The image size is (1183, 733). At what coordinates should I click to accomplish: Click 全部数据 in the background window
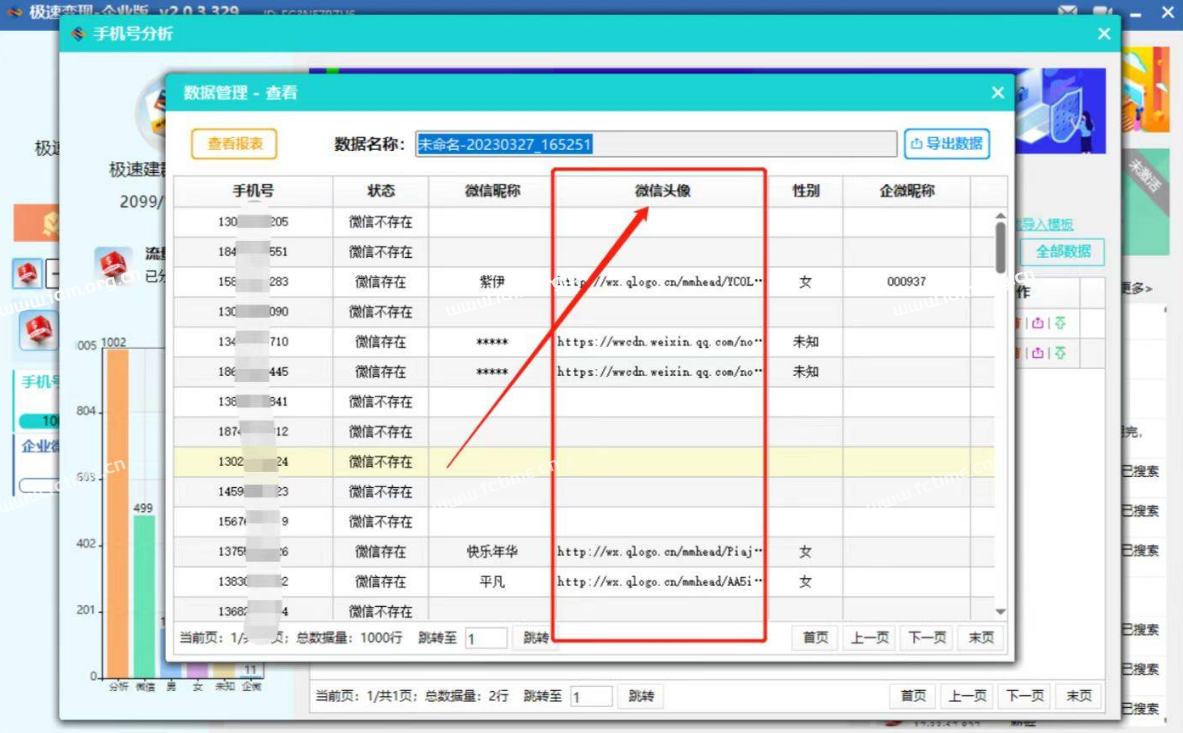coord(1062,251)
